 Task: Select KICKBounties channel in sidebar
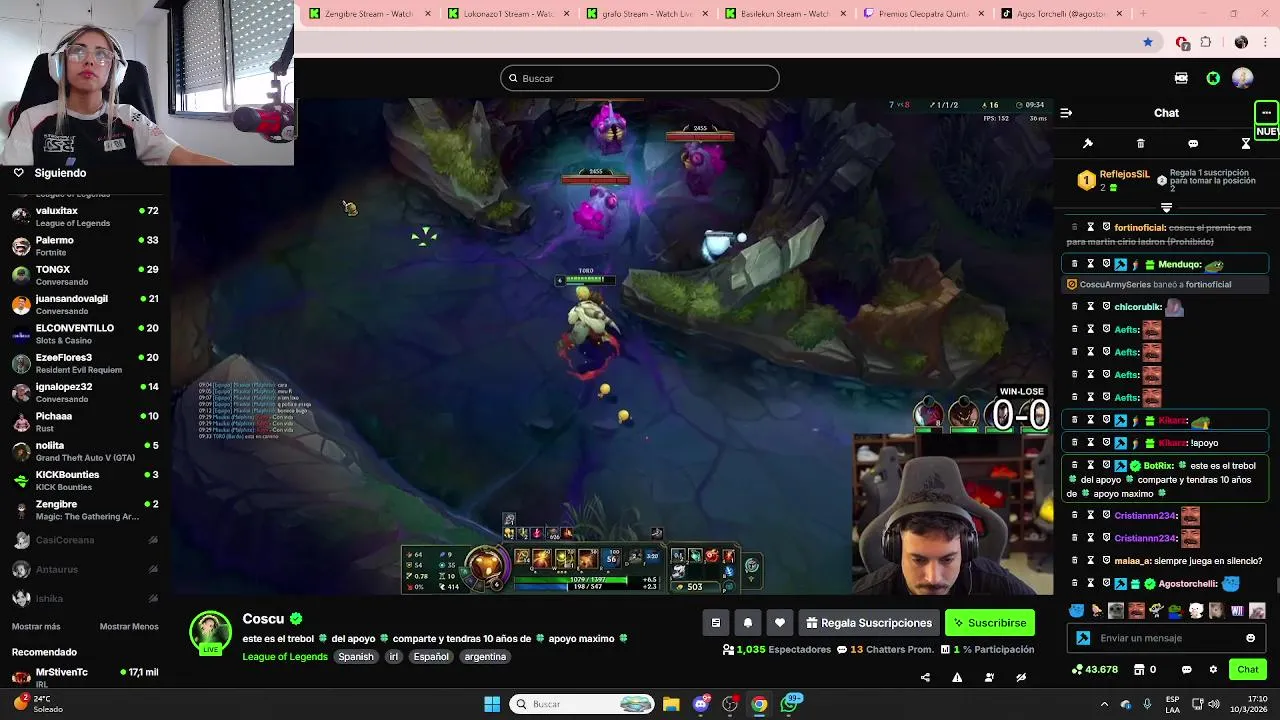(x=85, y=480)
